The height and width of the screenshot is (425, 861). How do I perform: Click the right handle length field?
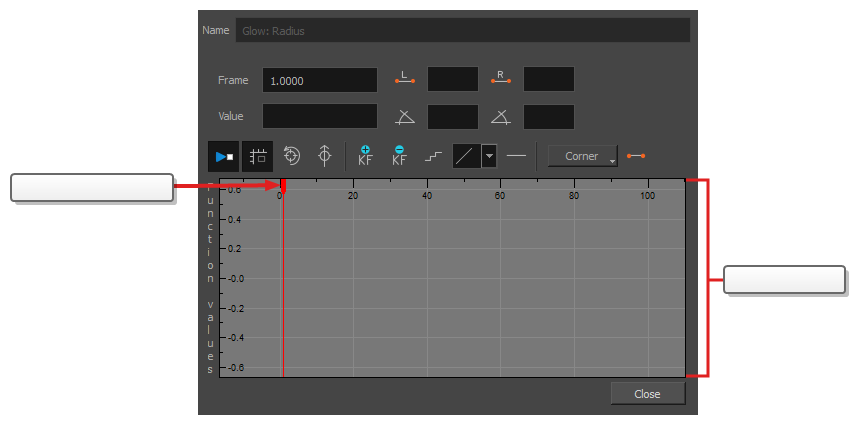(x=548, y=80)
